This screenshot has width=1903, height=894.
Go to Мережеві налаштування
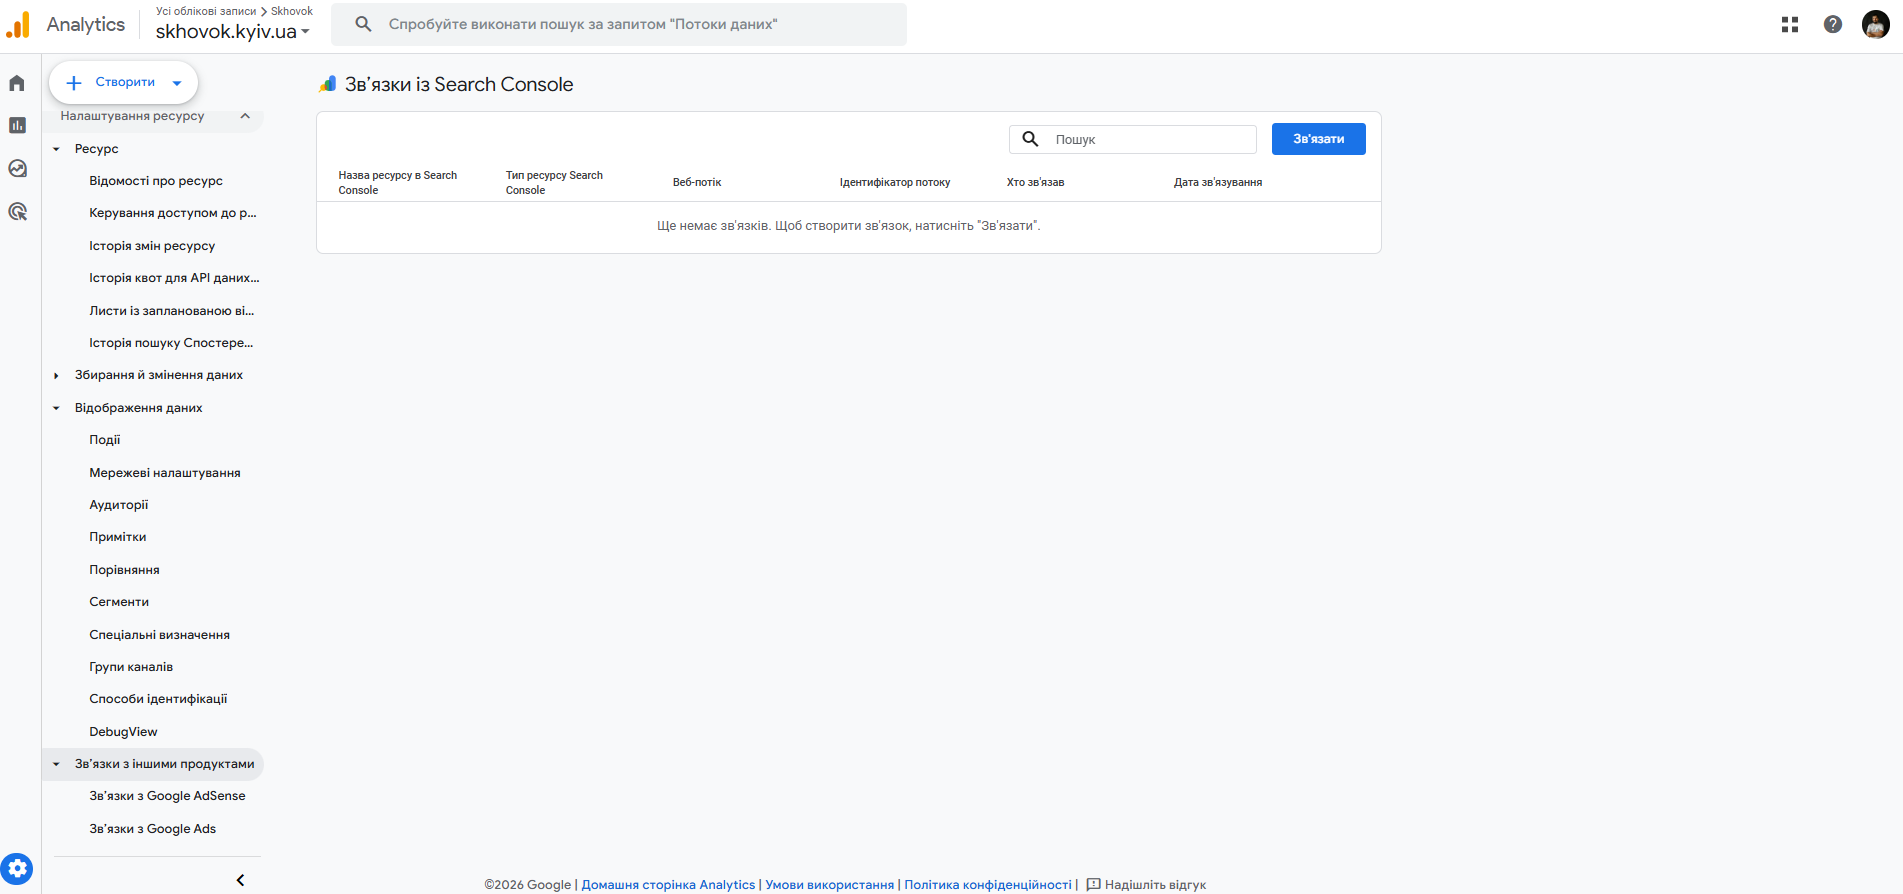tap(165, 473)
